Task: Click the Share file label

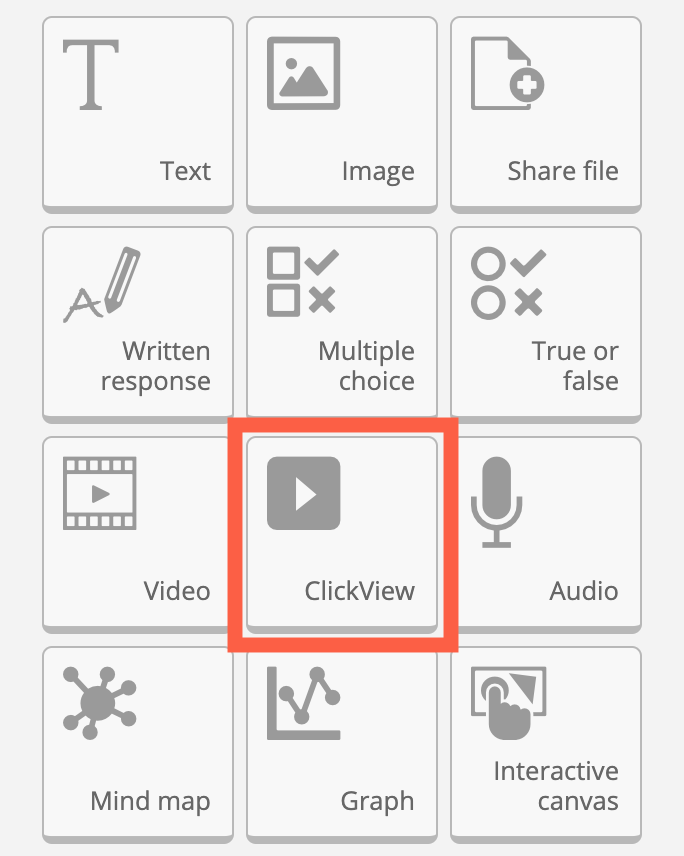Action: (563, 171)
